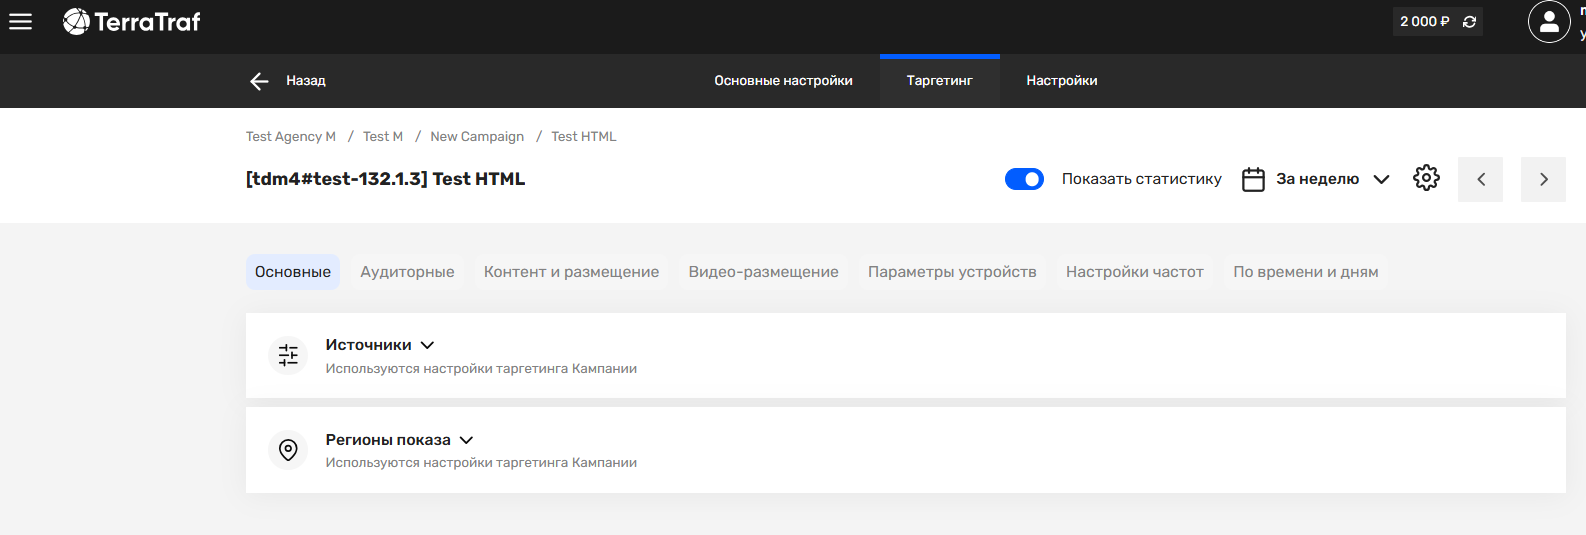The height and width of the screenshot is (535, 1586).
Task: Click the Регионы показа pin icon
Action: pos(288,450)
